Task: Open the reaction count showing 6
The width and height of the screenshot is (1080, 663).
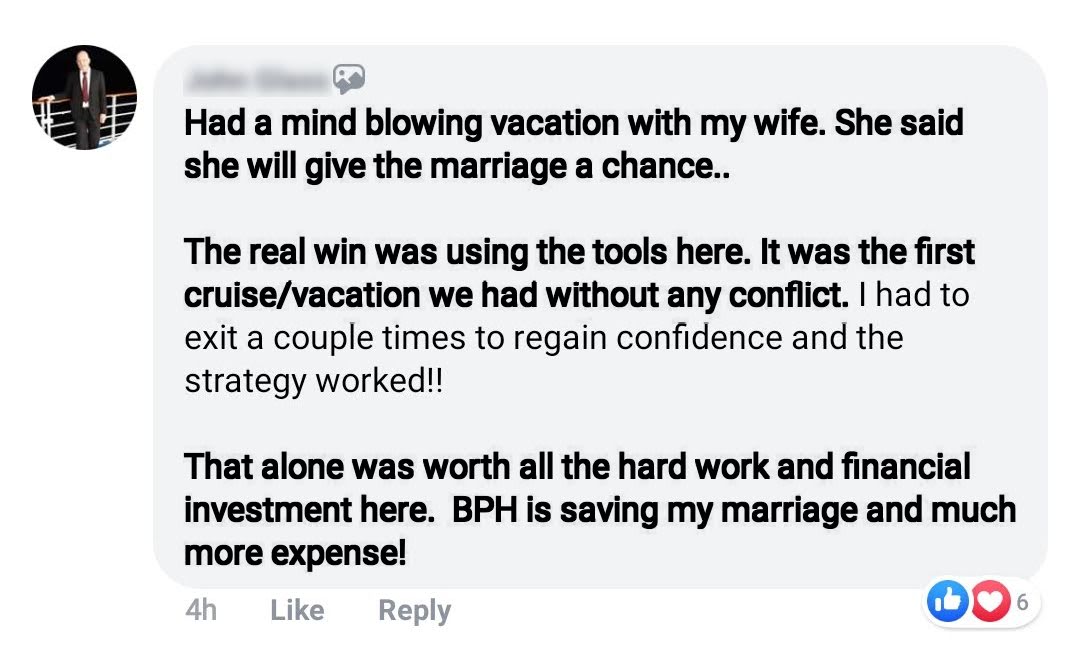Action: [1022, 601]
